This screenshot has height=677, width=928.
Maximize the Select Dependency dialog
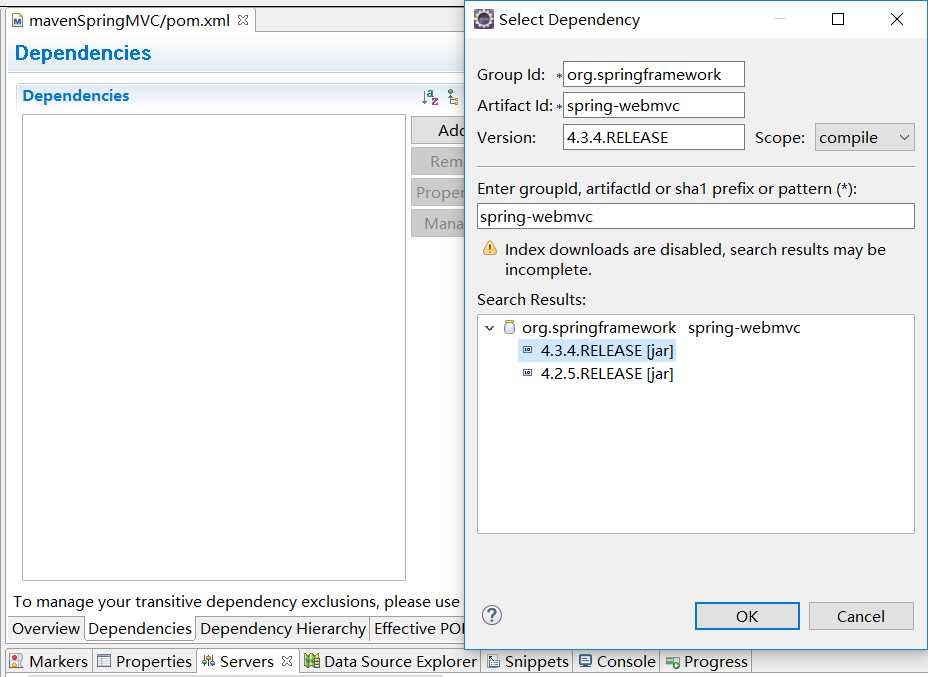click(x=838, y=20)
